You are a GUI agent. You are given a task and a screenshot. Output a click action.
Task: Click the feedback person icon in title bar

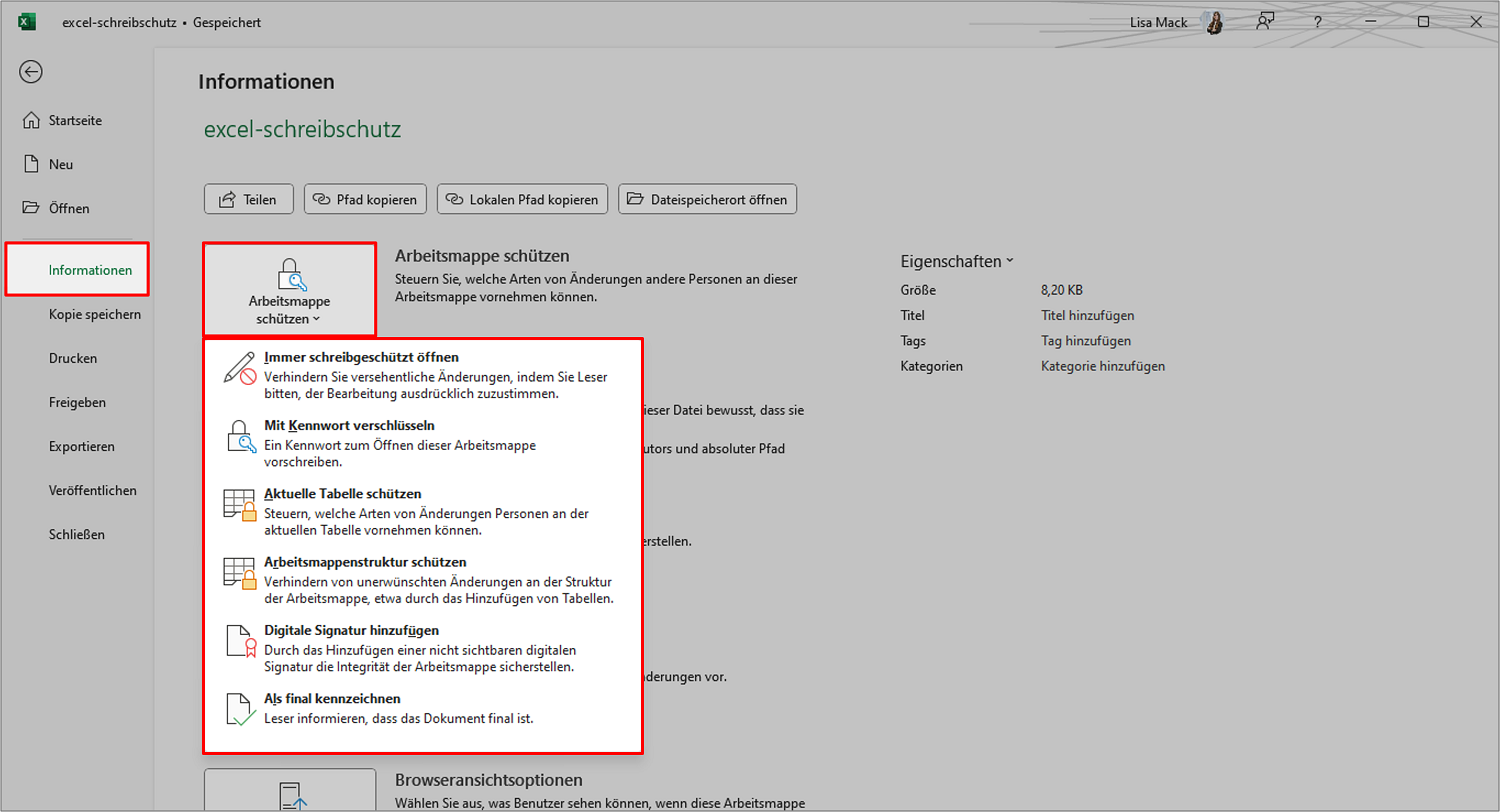tap(1267, 21)
